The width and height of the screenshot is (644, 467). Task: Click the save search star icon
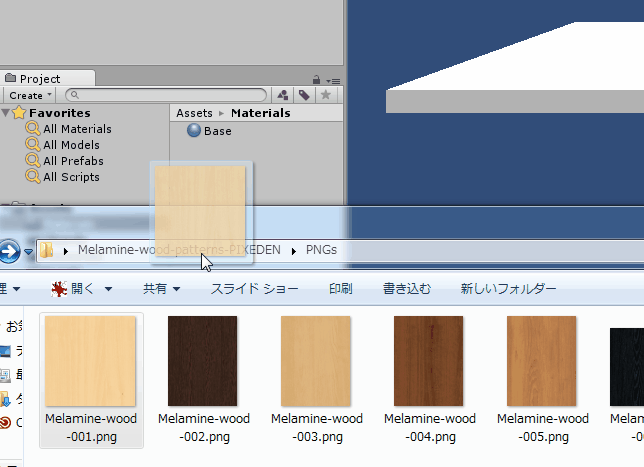[x=326, y=95]
